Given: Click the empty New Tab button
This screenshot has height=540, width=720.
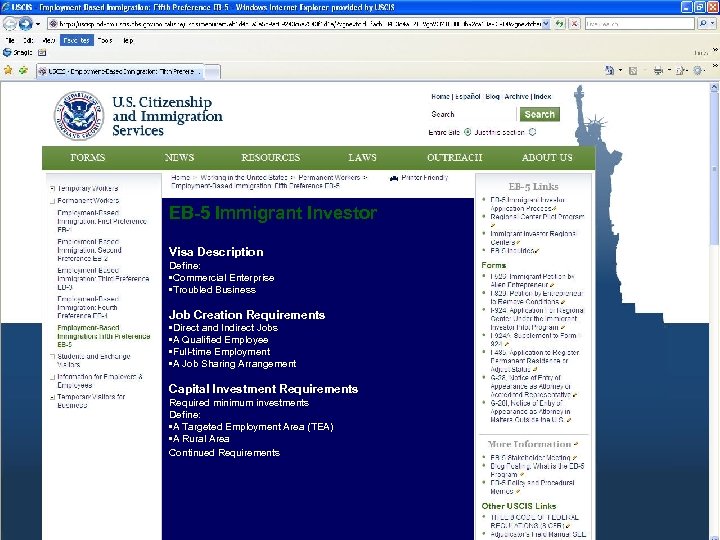Looking at the screenshot, I should pyautogui.click(x=212, y=72).
